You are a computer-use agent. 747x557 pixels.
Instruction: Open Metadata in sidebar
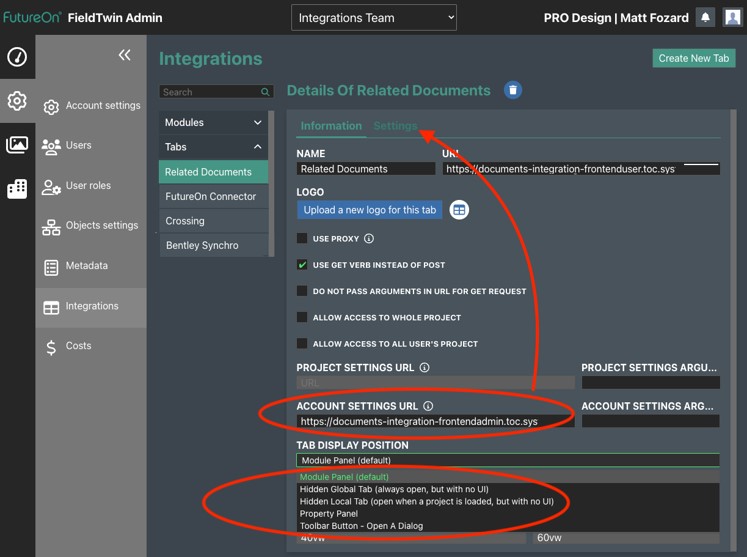pos(91,266)
